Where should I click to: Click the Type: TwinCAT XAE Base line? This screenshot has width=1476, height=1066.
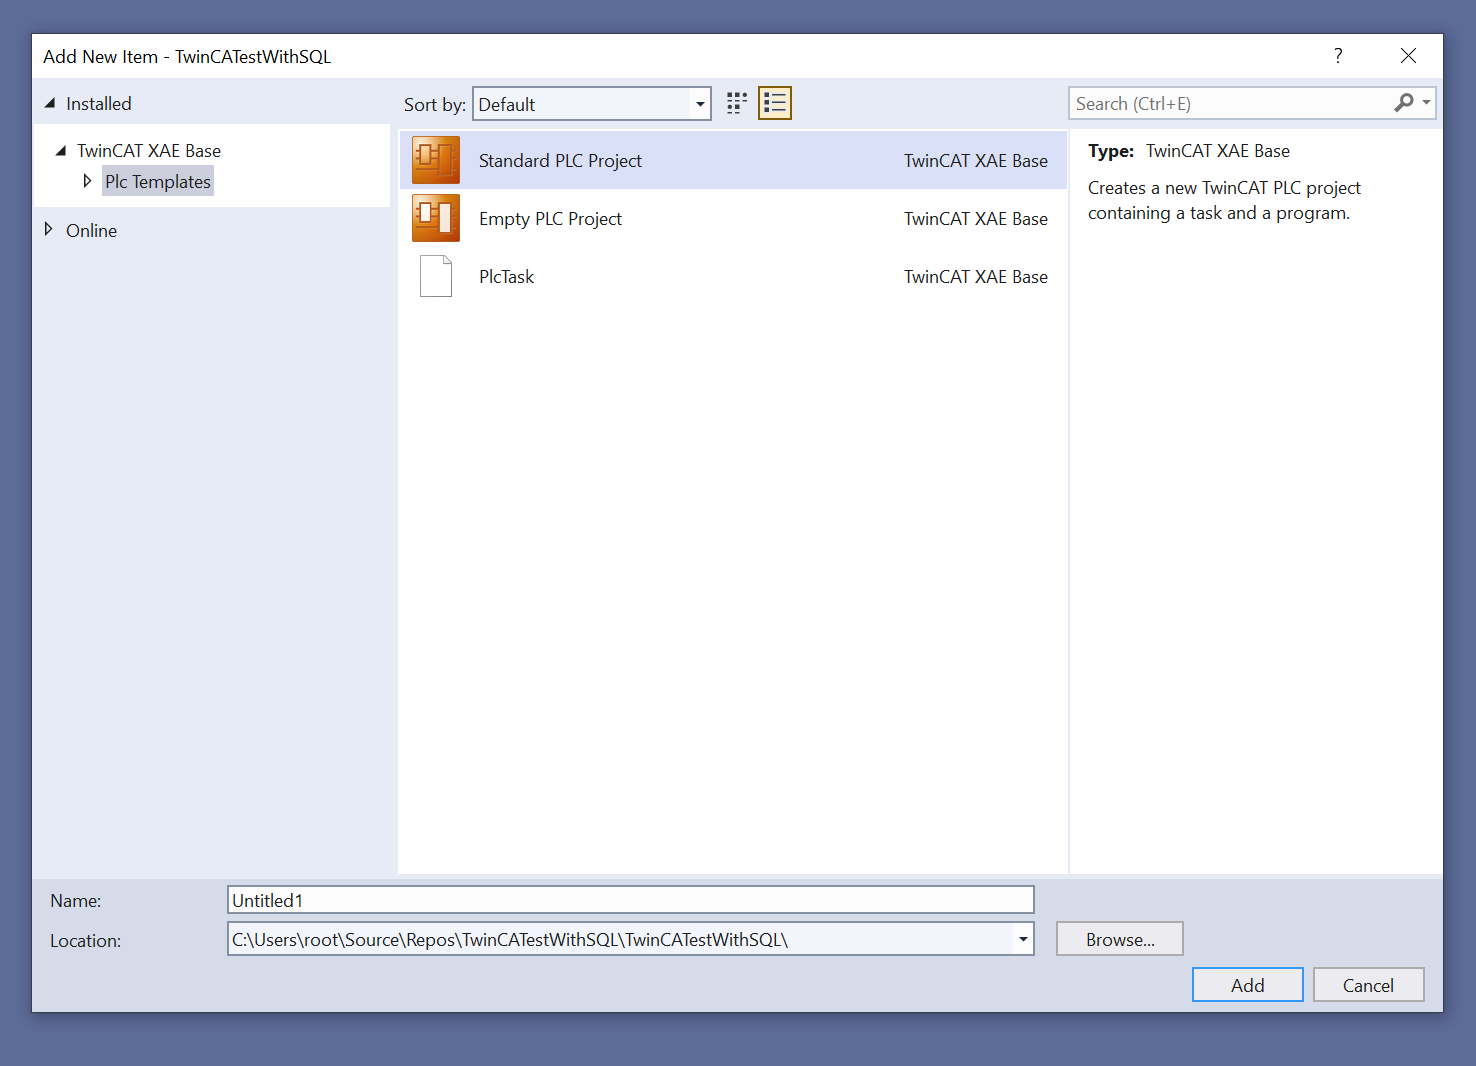pos(1189,151)
